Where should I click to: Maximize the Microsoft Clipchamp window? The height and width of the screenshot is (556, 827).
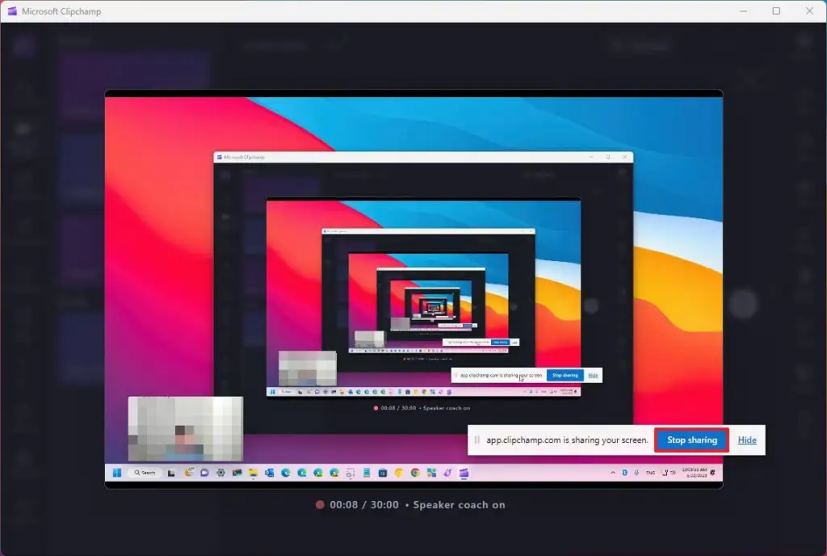coord(776,11)
